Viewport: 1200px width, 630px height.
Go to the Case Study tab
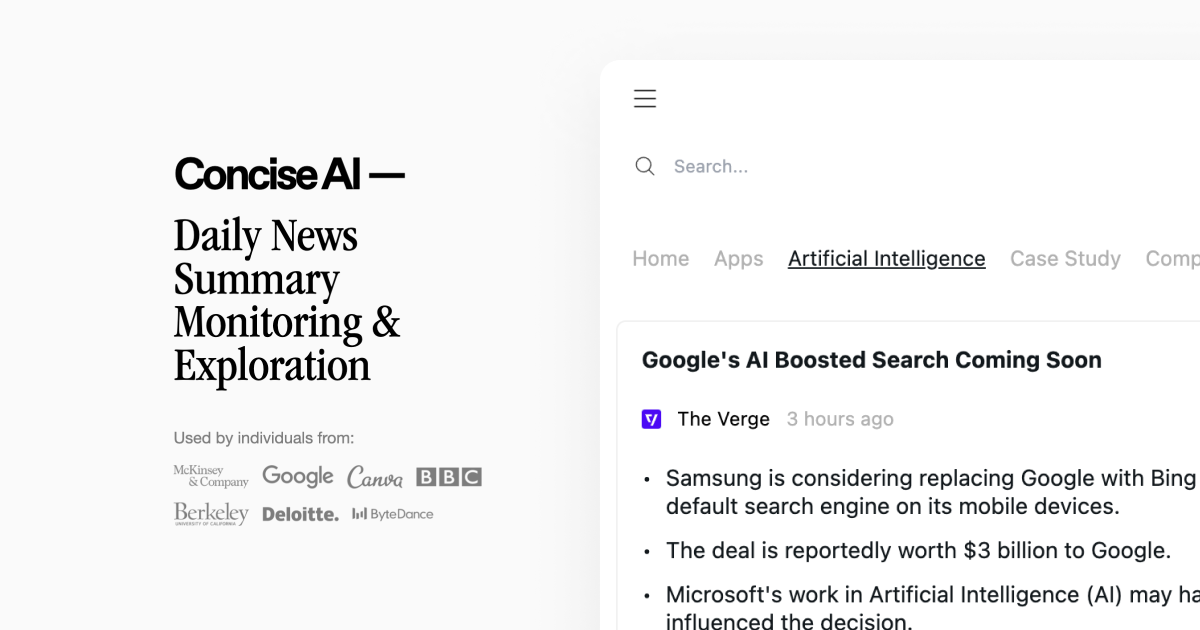1065,258
